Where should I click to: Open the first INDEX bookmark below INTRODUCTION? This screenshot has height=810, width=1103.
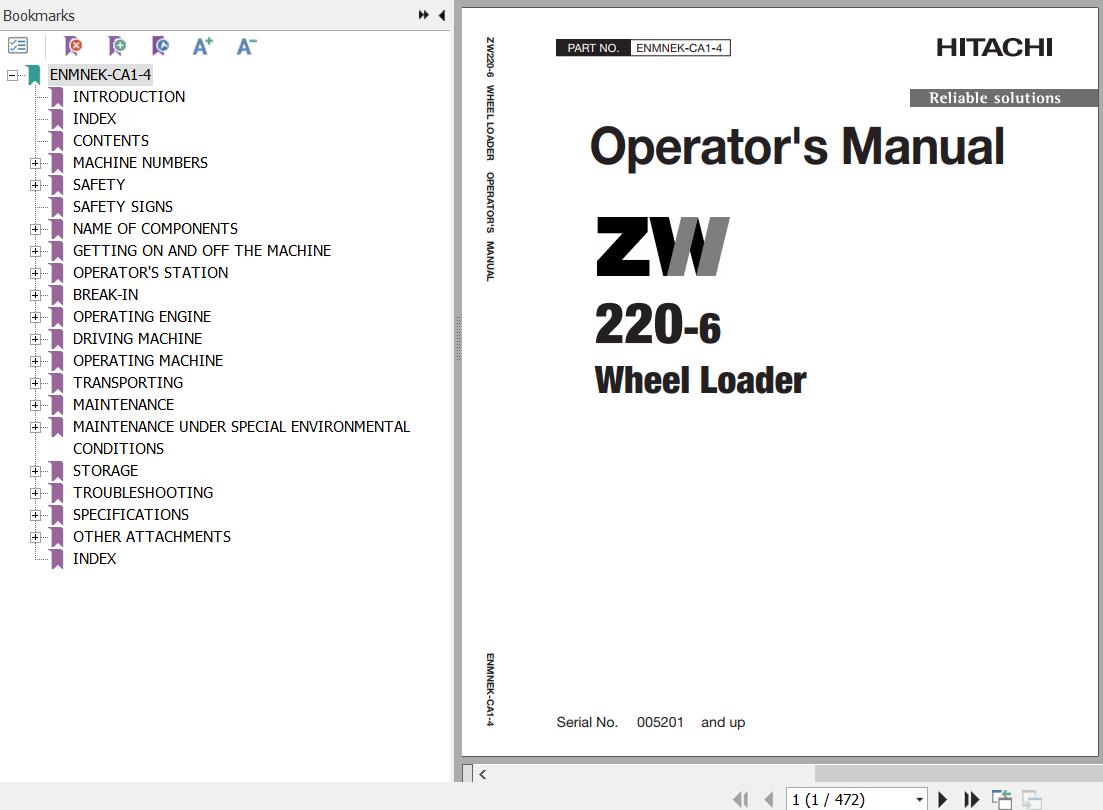94,119
